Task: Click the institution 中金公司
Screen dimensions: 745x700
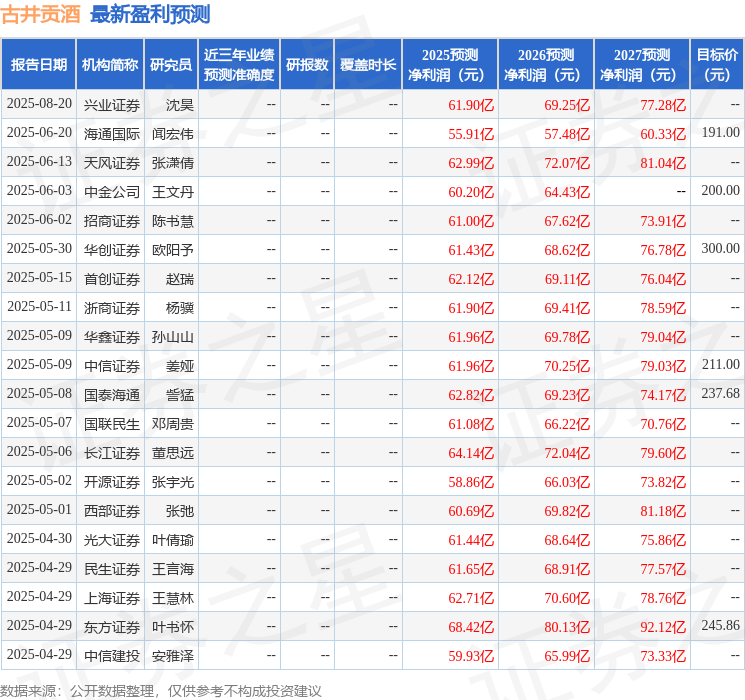Action: [x=112, y=192]
